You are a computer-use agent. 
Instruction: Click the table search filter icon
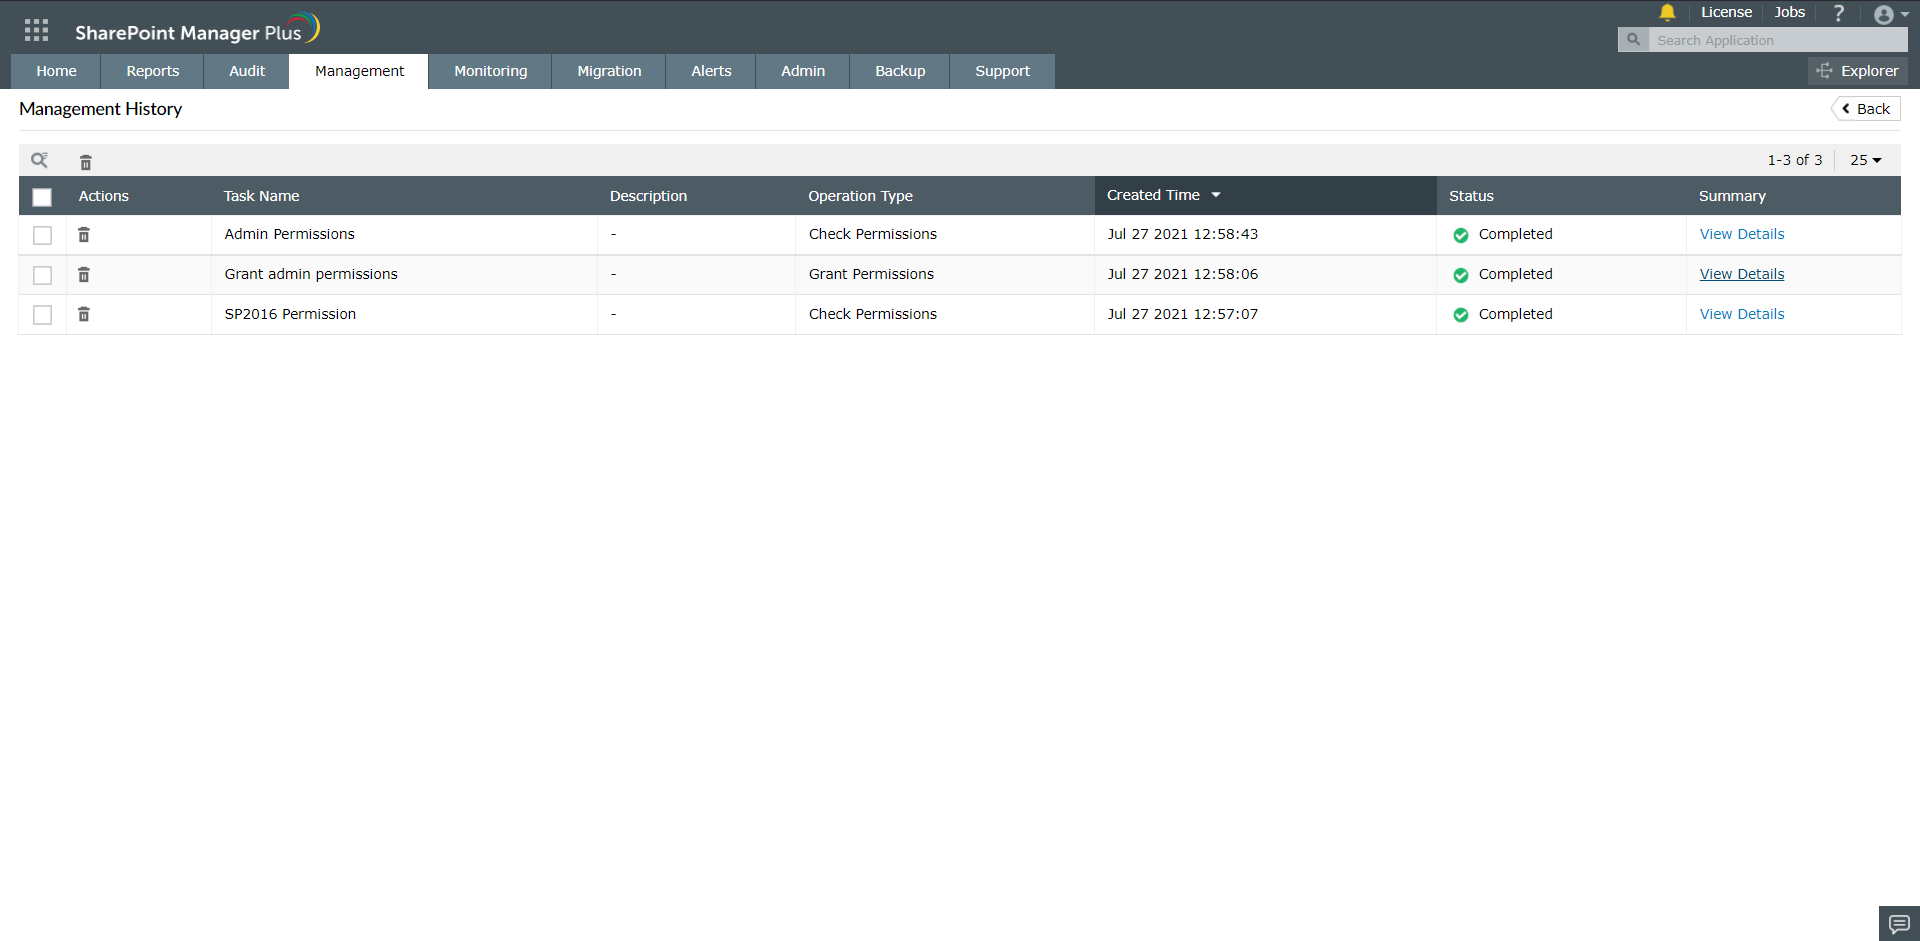click(x=40, y=160)
